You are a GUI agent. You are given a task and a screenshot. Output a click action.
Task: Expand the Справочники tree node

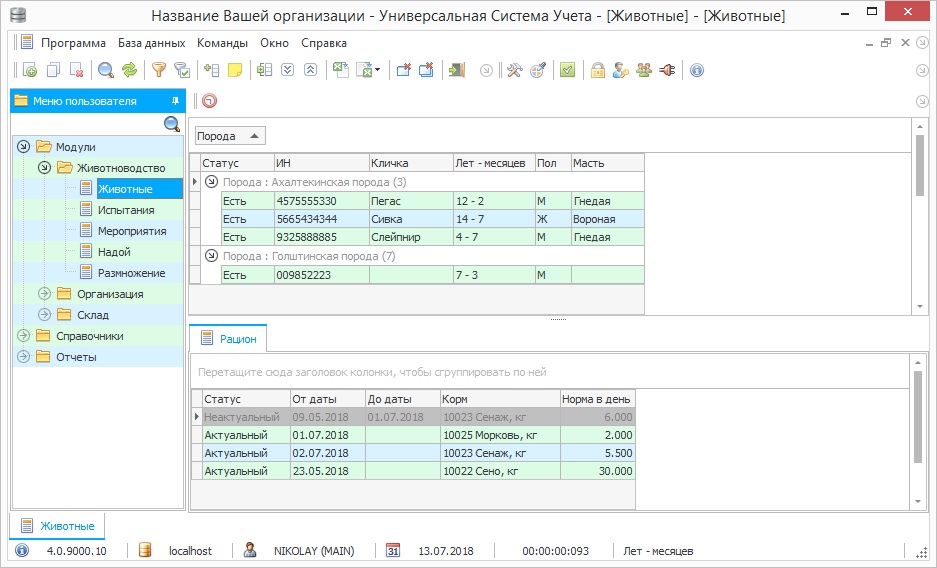[x=23, y=336]
